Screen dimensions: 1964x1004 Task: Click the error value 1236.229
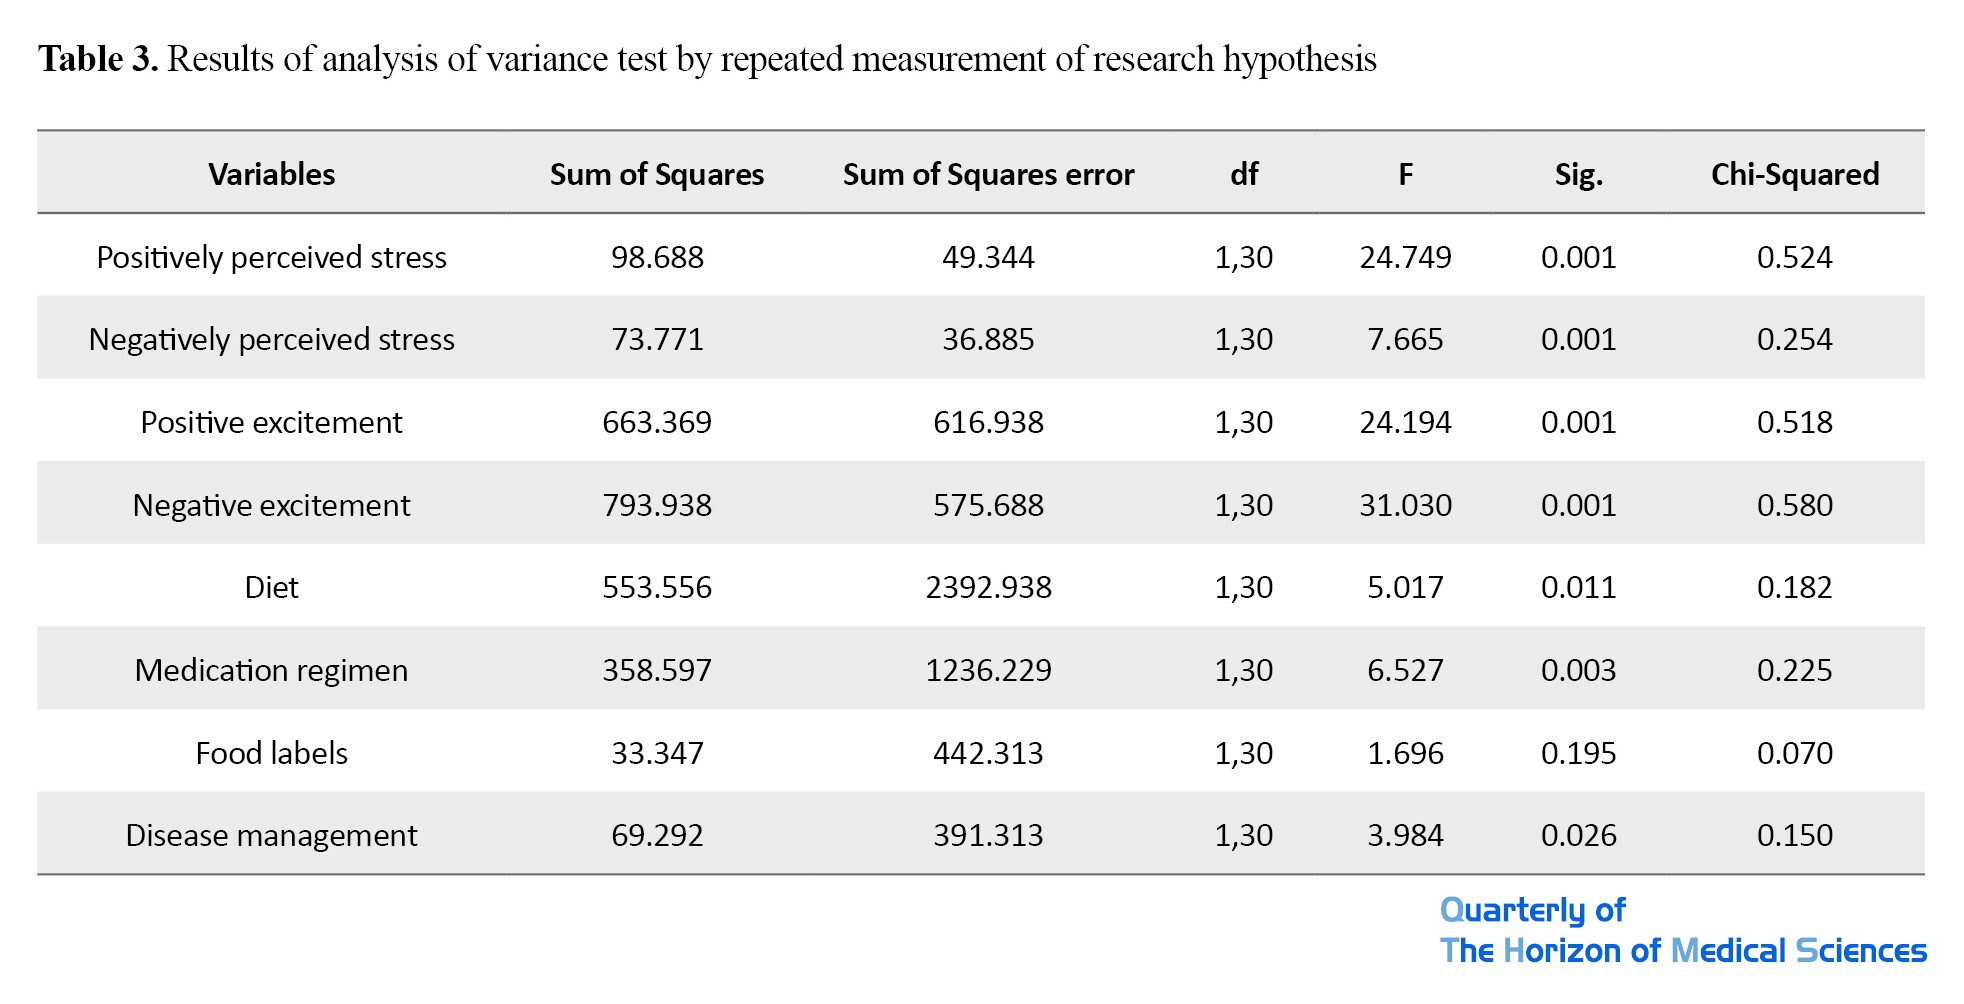[988, 670]
